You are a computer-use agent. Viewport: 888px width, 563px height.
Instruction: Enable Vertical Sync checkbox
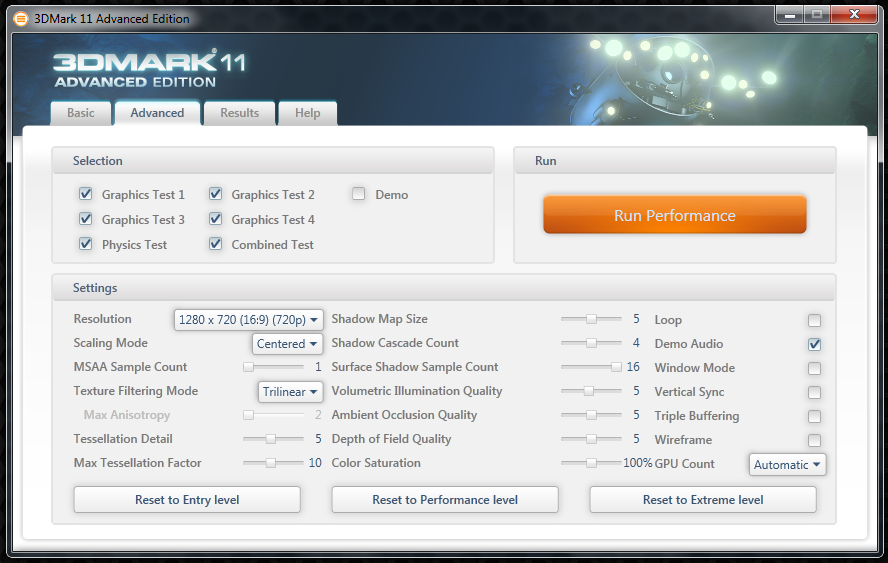tap(814, 393)
